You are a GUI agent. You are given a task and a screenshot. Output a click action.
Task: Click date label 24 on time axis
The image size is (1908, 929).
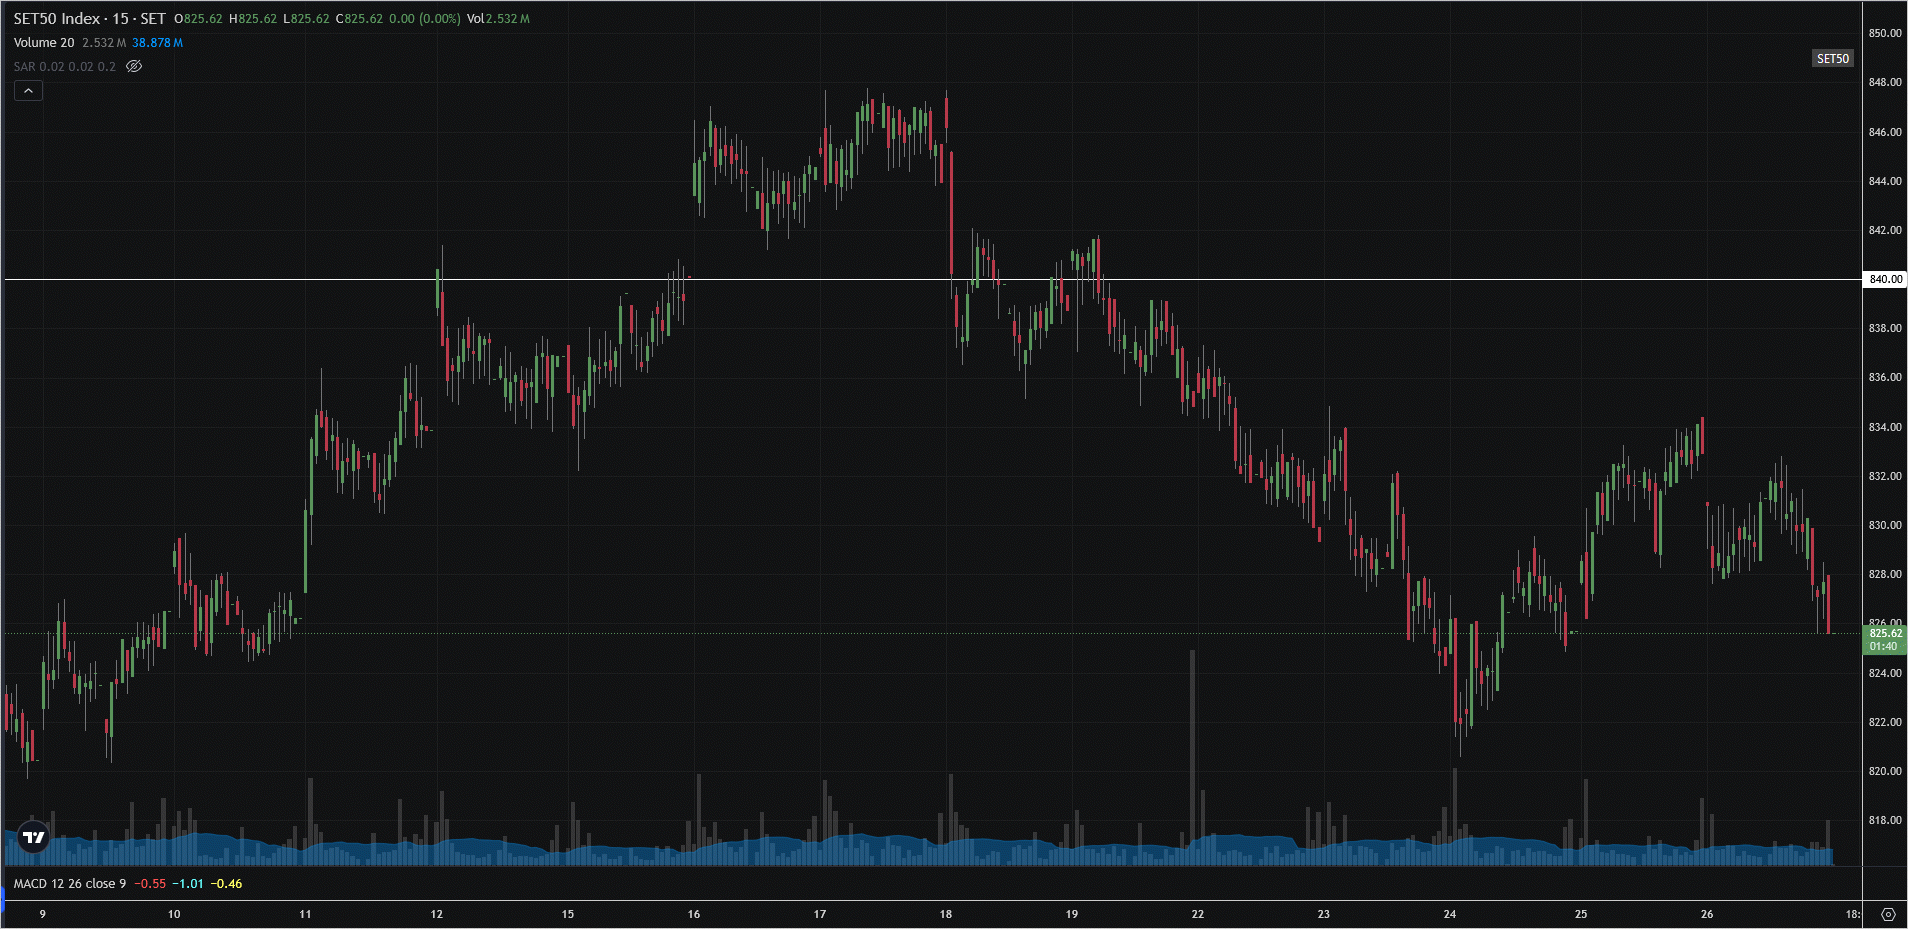[1450, 914]
